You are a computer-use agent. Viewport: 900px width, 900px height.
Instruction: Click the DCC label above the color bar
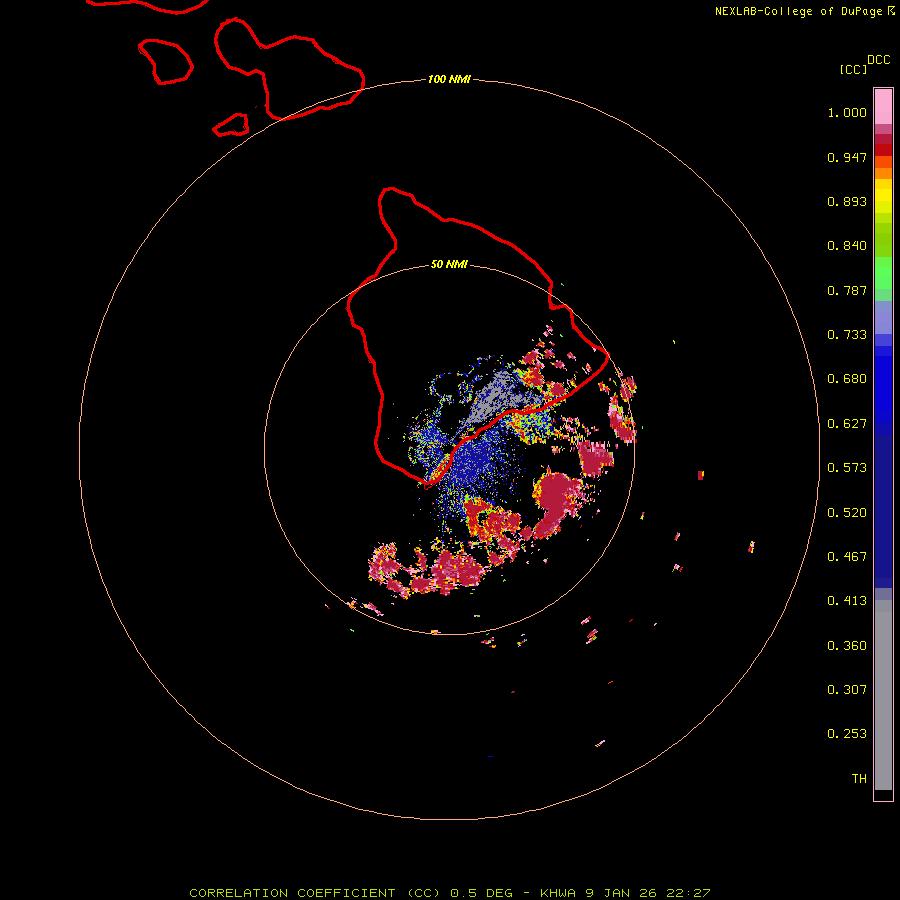878,60
